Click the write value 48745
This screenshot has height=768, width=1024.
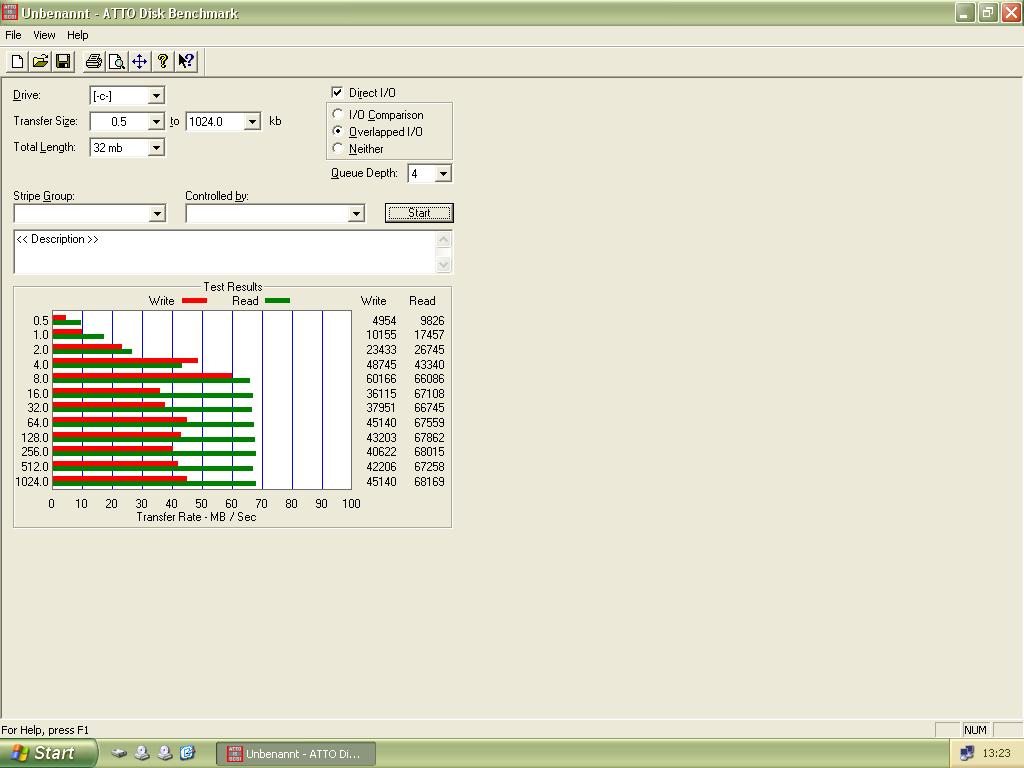(x=381, y=364)
